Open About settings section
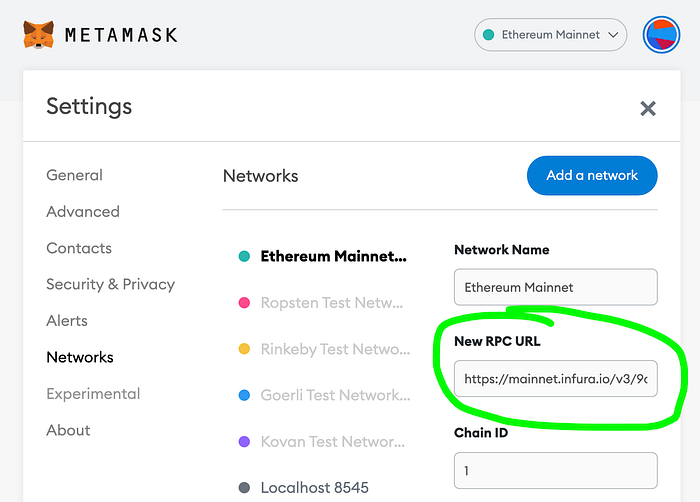The width and height of the screenshot is (700, 502). coord(68,431)
